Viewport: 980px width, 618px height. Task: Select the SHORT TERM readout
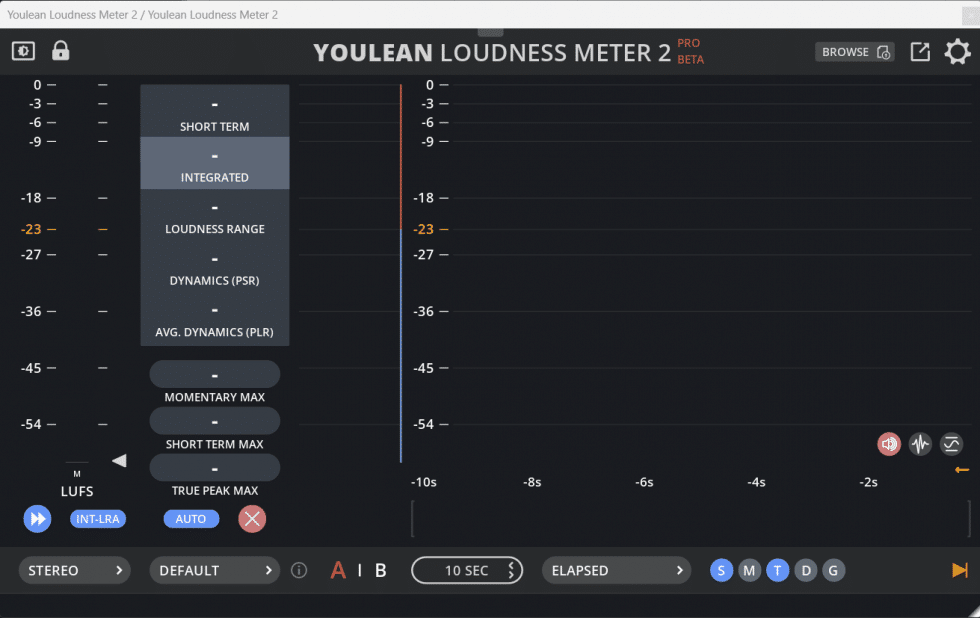pos(214,111)
